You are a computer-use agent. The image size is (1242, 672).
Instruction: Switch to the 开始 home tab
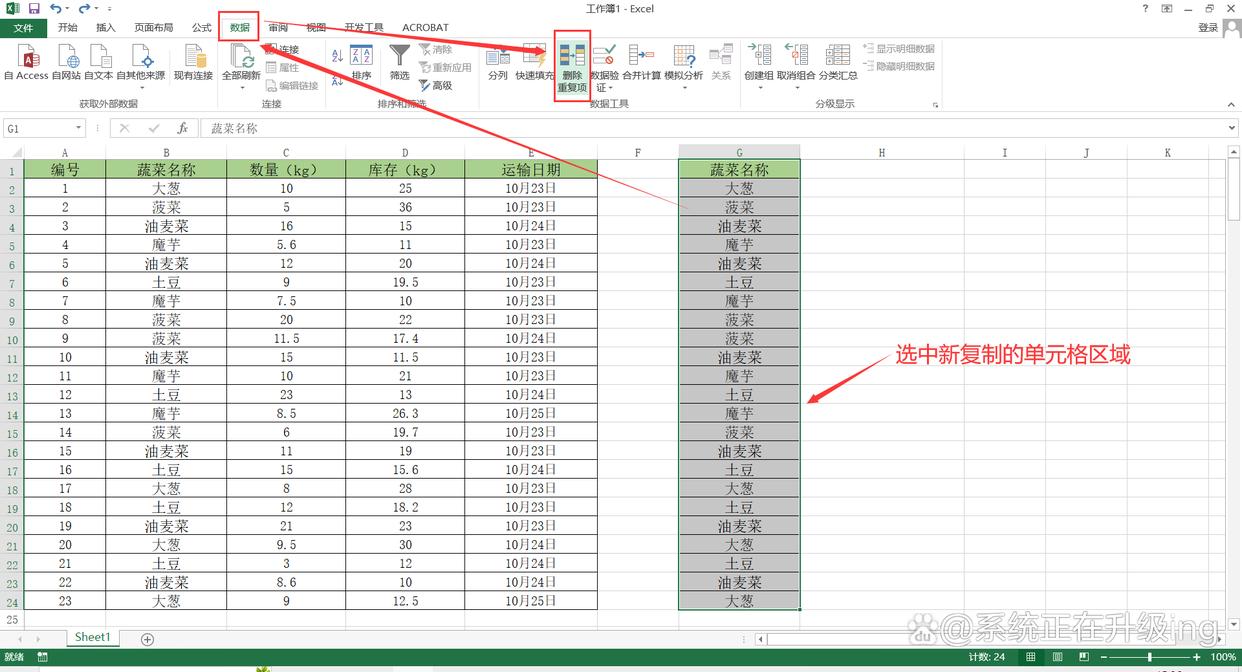click(x=67, y=28)
